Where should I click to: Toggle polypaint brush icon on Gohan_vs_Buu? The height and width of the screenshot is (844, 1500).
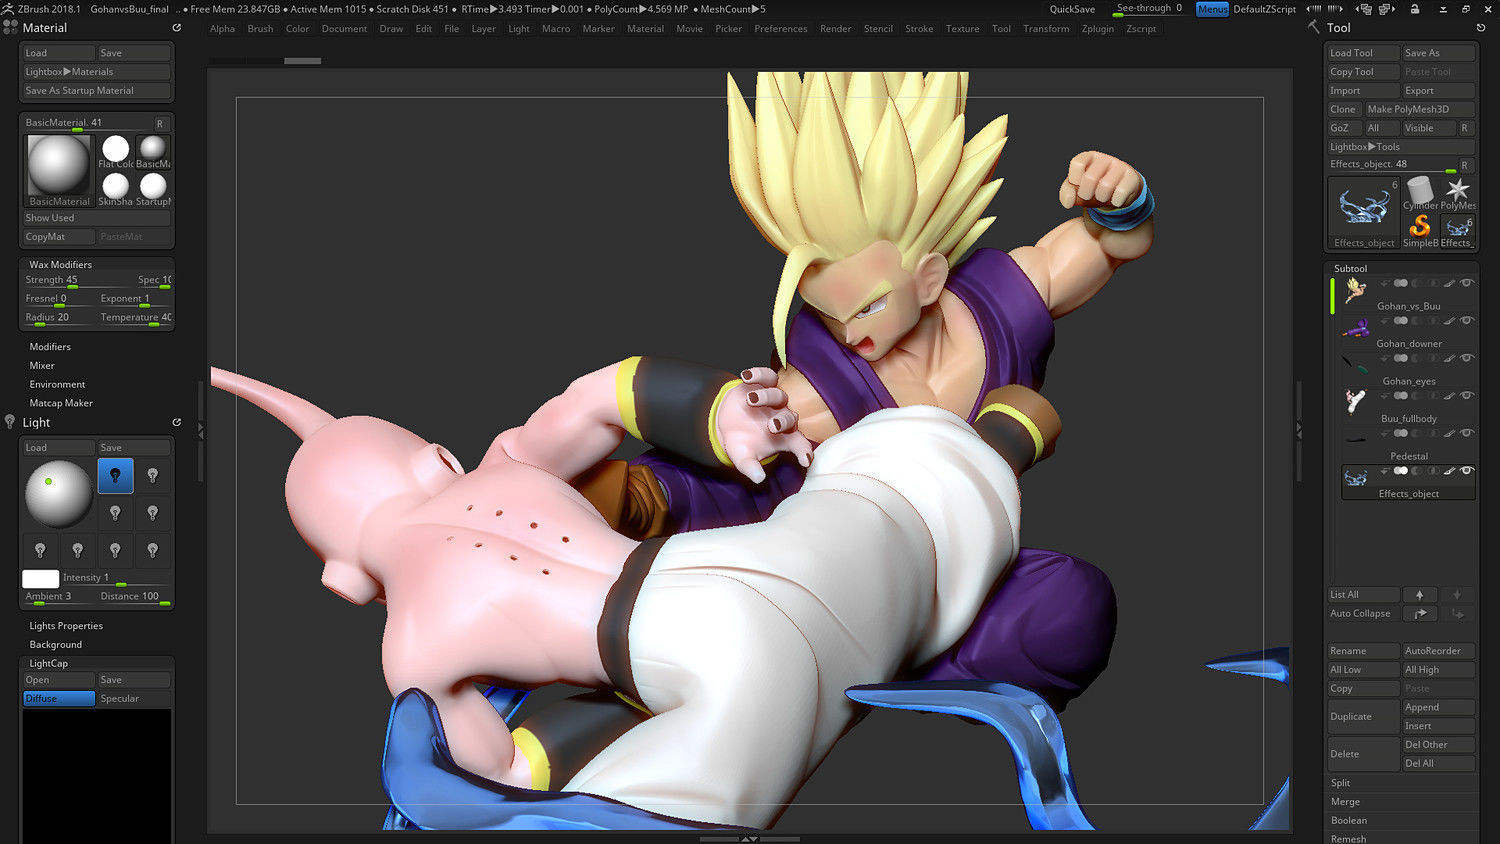coord(1449,283)
